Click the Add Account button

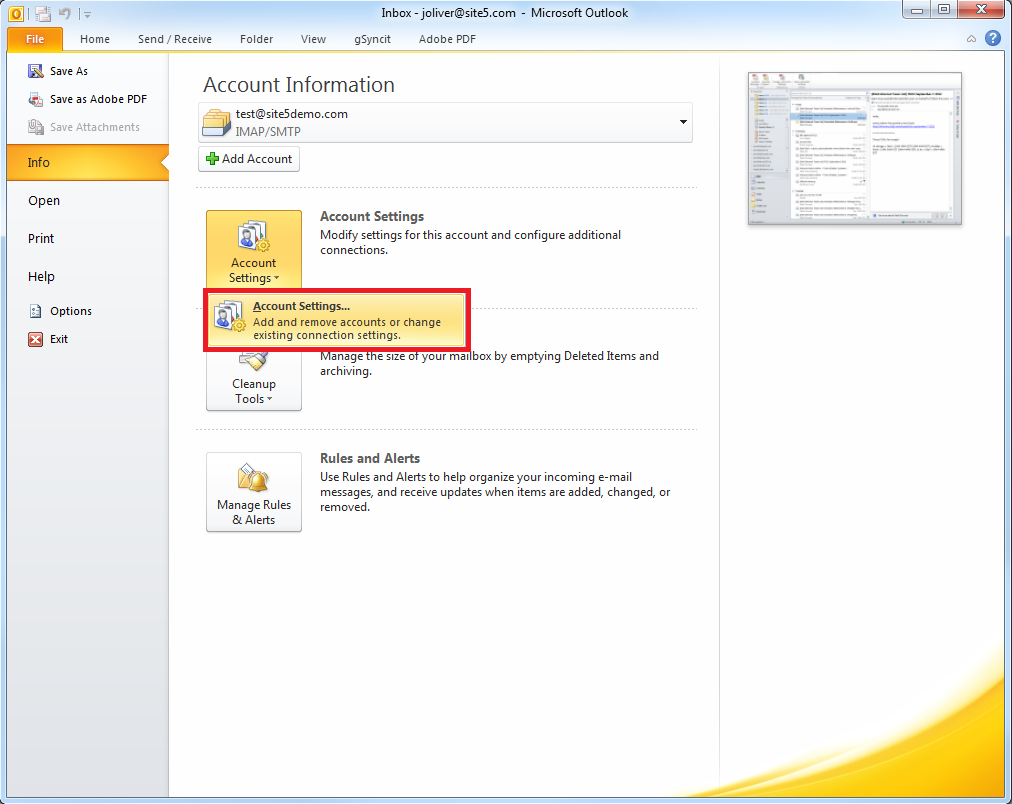pos(249,159)
